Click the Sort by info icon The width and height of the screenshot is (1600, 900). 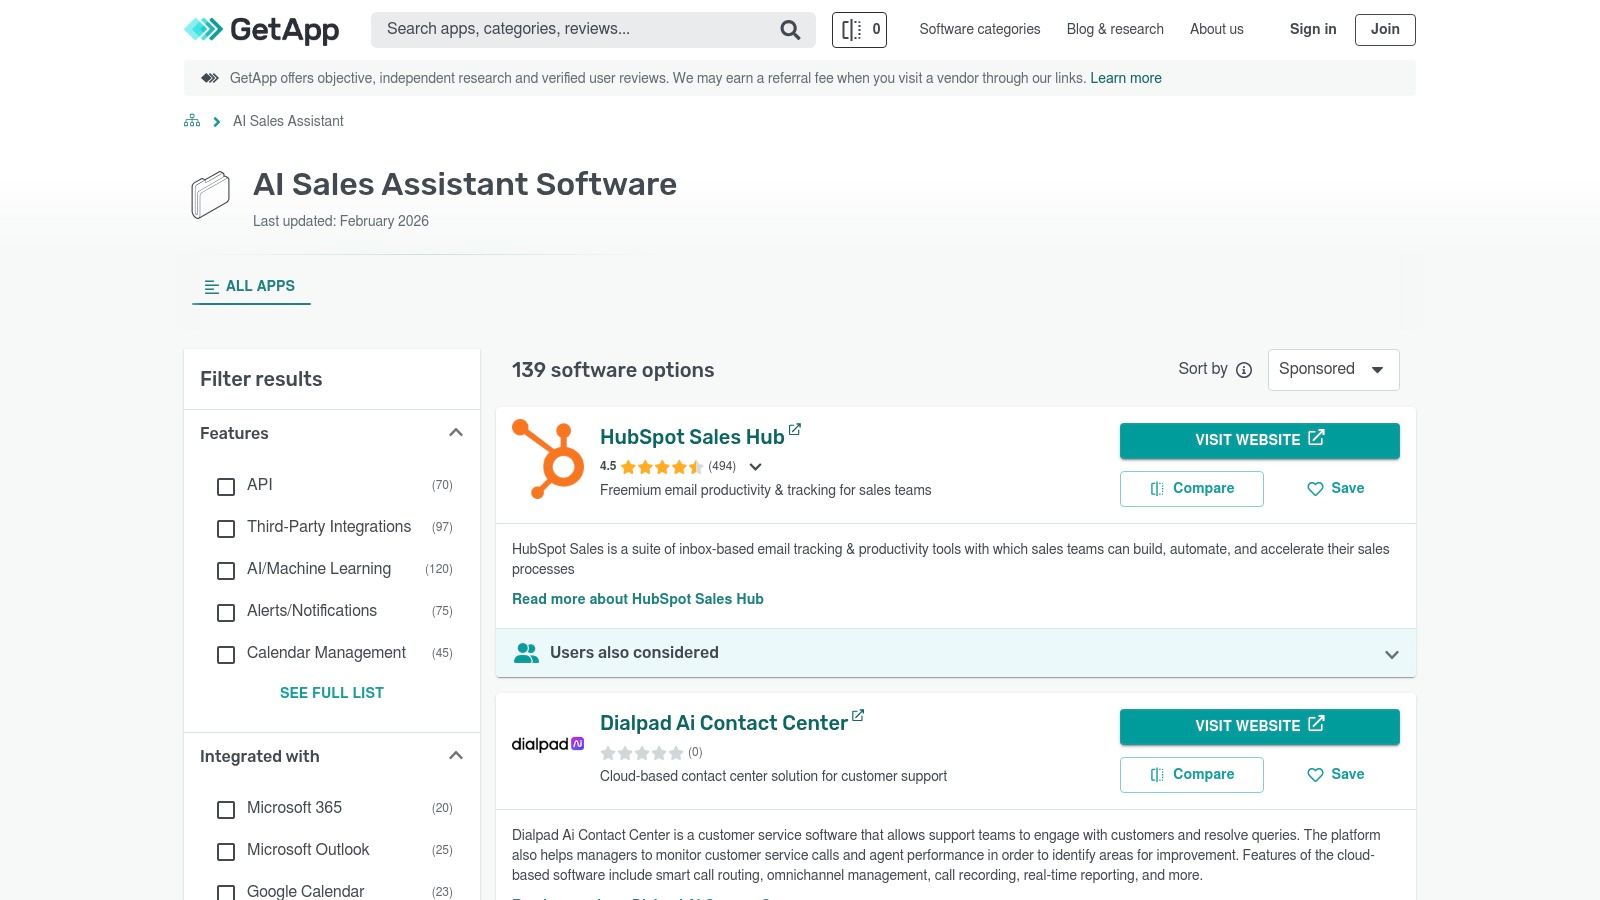click(1244, 370)
